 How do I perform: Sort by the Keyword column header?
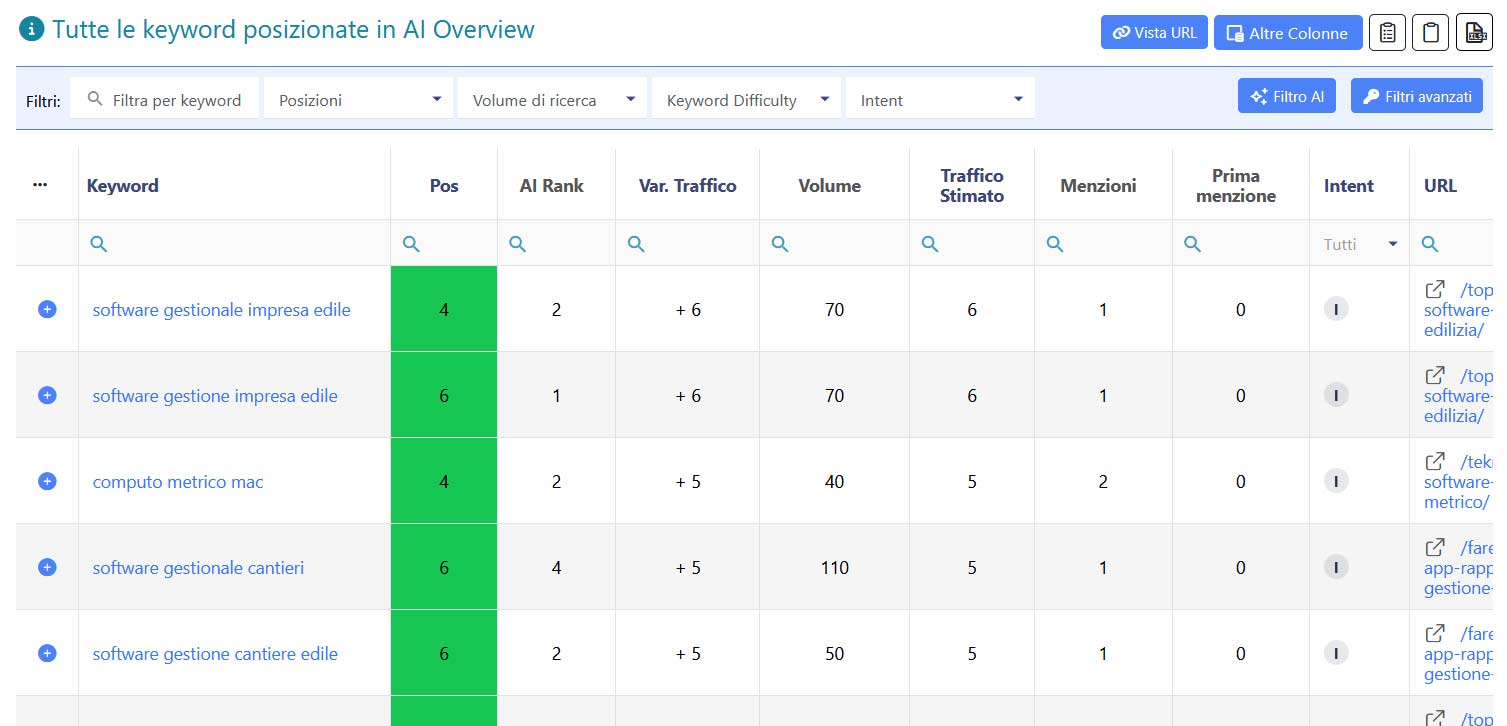pos(123,185)
